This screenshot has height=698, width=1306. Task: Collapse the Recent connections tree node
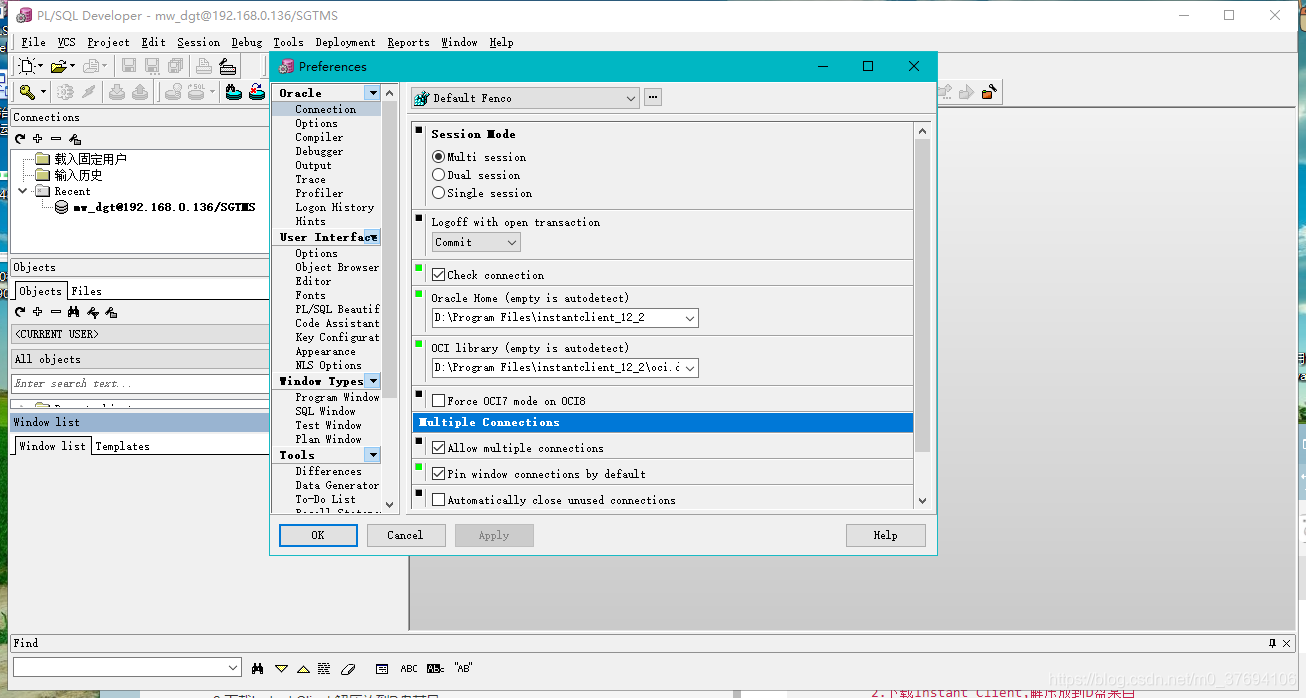coord(23,191)
